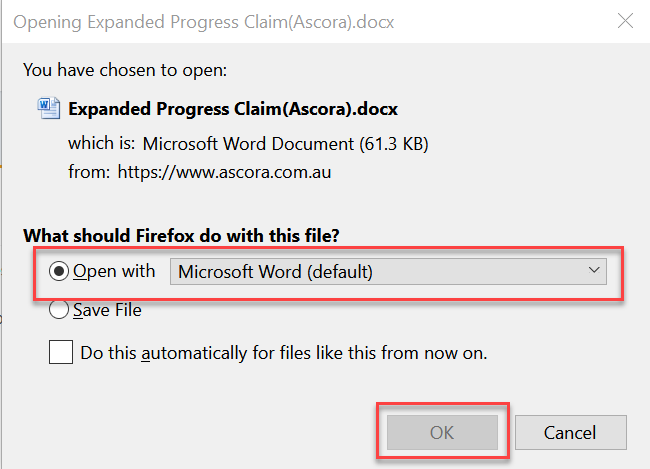Dismiss the dialog with Cancel button
Viewport: 650px width, 469px height.
point(570,433)
